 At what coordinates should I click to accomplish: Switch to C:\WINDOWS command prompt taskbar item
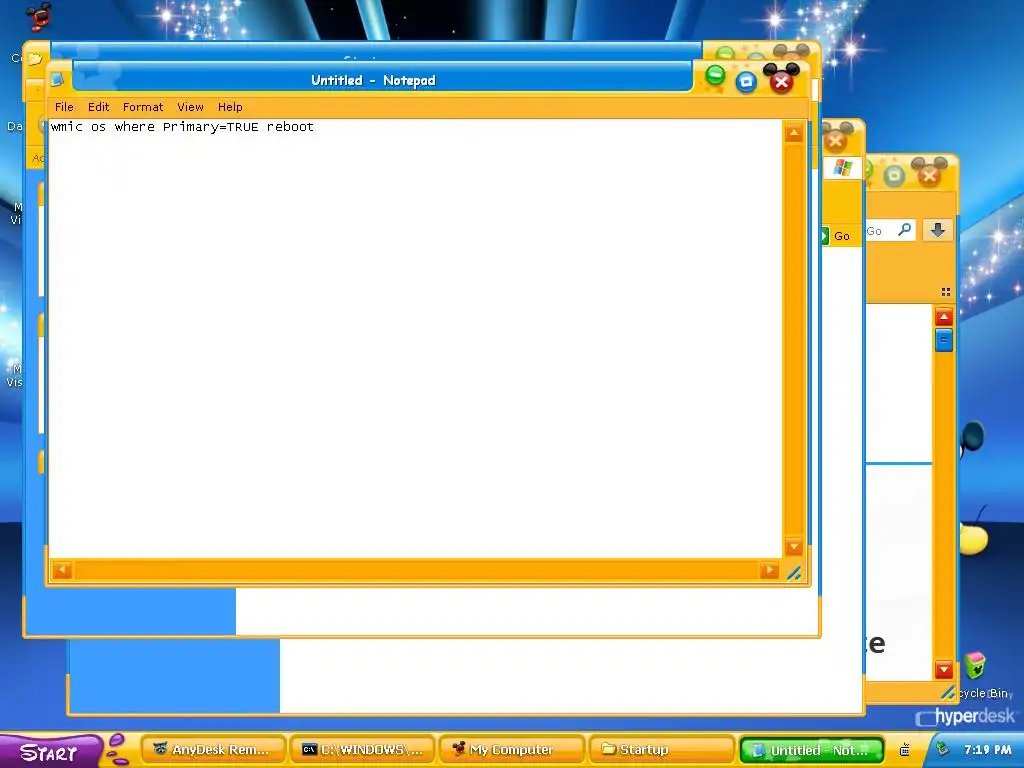coord(363,750)
